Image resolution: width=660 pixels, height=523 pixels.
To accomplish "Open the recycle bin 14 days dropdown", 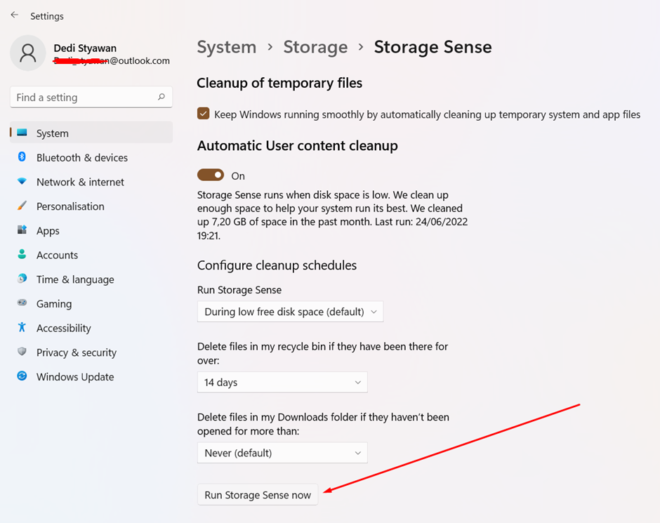I will 282,382.
